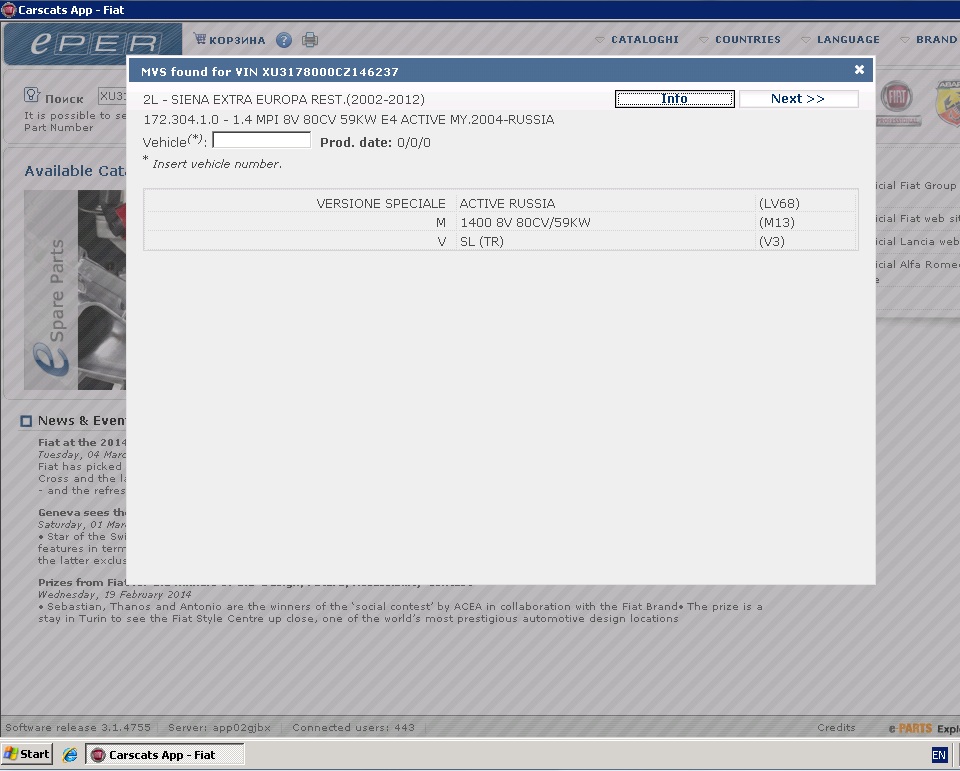This screenshot has height=771, width=960.
Task: Open the Fiat Group official link
Action: tap(916, 186)
